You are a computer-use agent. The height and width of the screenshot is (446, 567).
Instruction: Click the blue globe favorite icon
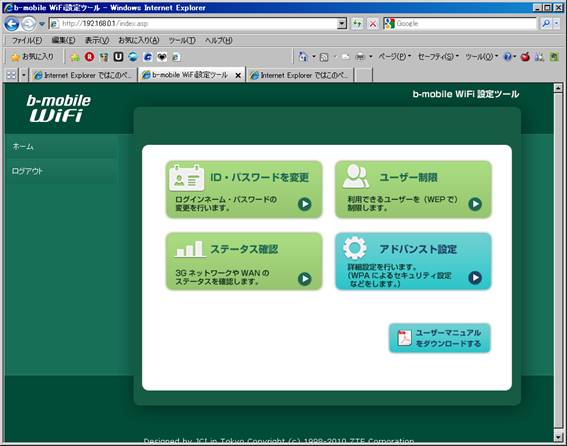click(x=133, y=57)
